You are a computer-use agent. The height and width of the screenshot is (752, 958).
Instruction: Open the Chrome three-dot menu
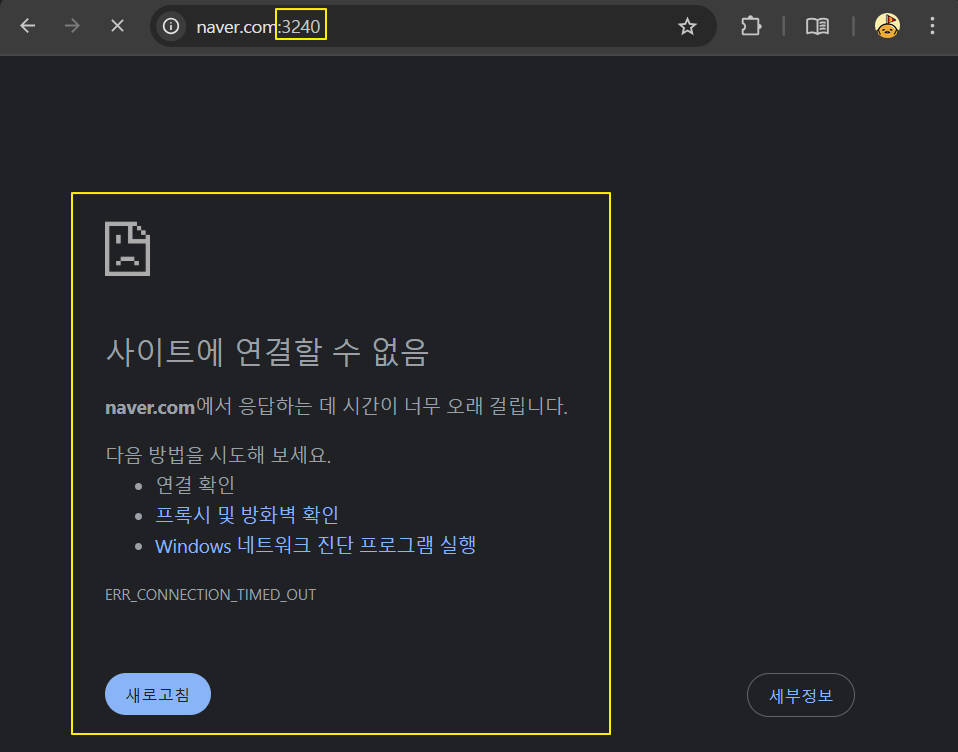932,26
